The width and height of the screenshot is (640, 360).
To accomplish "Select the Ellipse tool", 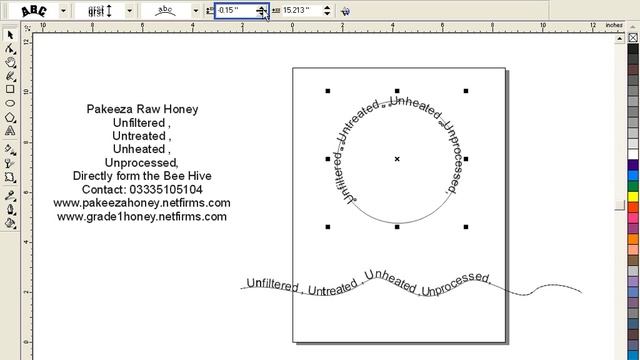I will click(x=10, y=103).
